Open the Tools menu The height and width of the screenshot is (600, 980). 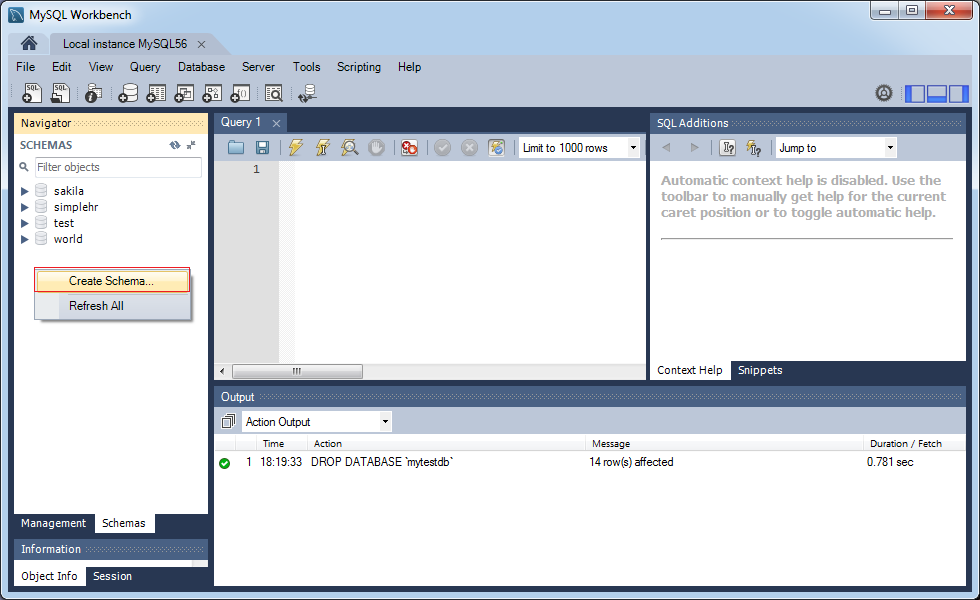click(306, 66)
